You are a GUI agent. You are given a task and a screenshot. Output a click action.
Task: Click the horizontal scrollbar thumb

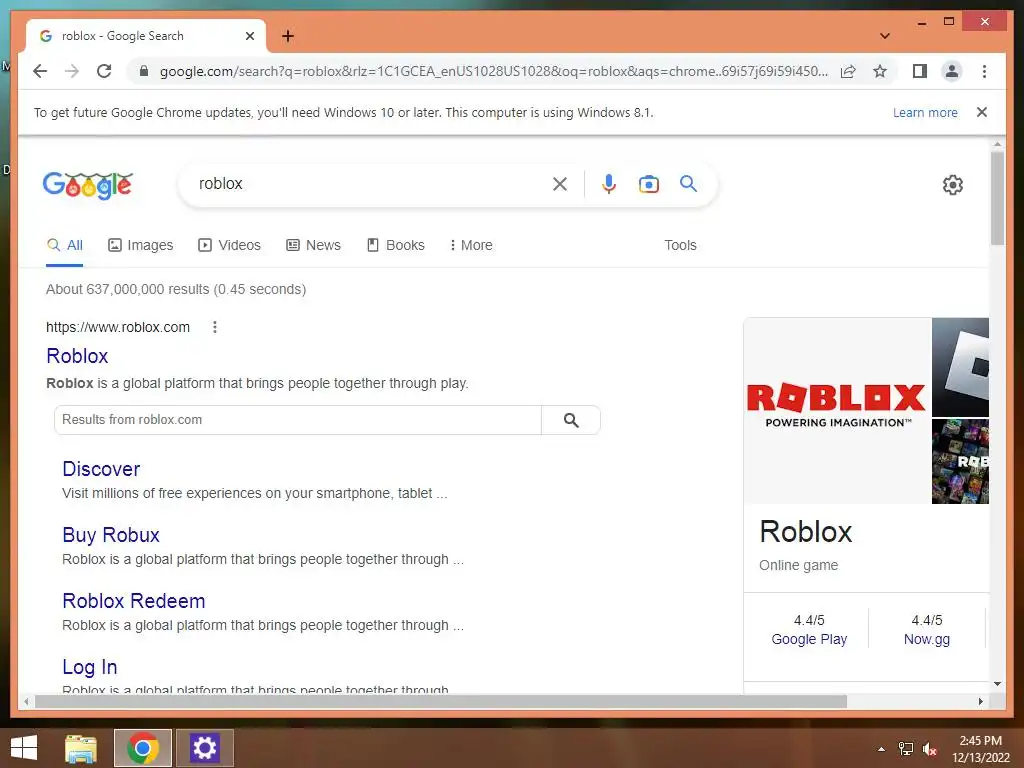coord(441,701)
